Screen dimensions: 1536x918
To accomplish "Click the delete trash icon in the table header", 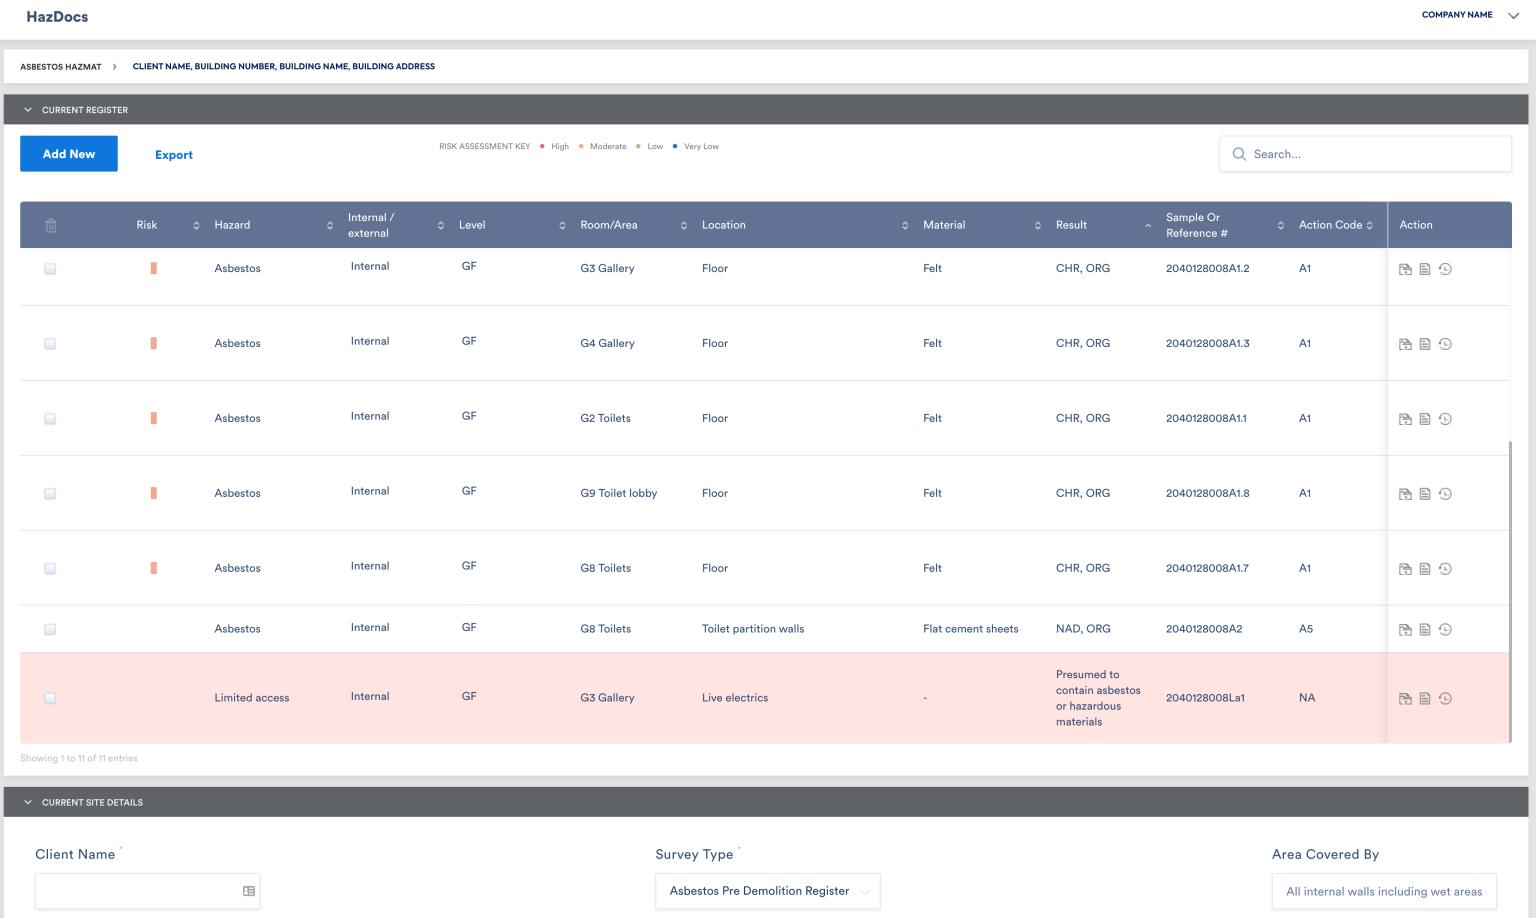I will pyautogui.click(x=50, y=225).
